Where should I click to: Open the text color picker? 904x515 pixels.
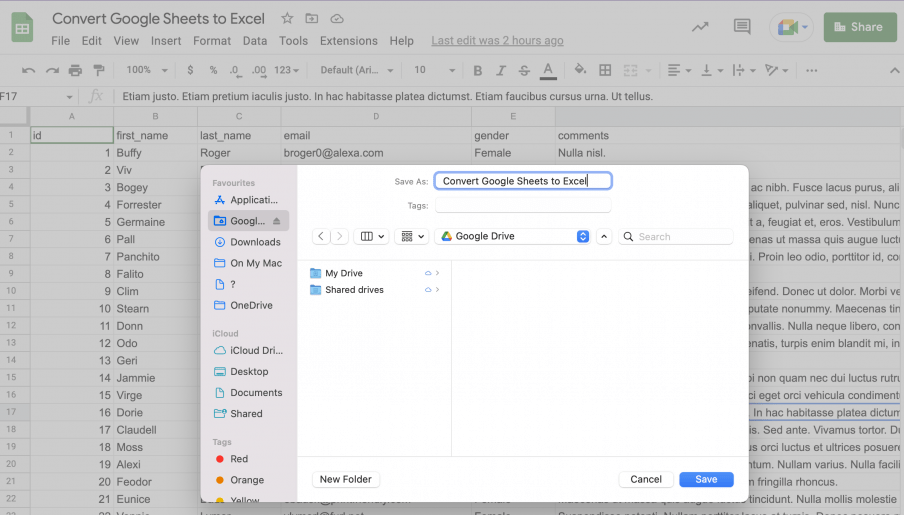(548, 70)
